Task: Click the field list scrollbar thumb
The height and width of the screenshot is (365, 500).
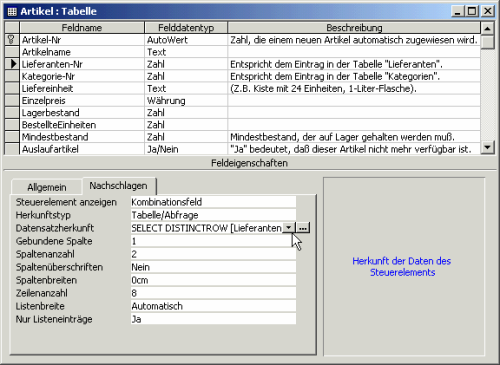Action: click(487, 42)
